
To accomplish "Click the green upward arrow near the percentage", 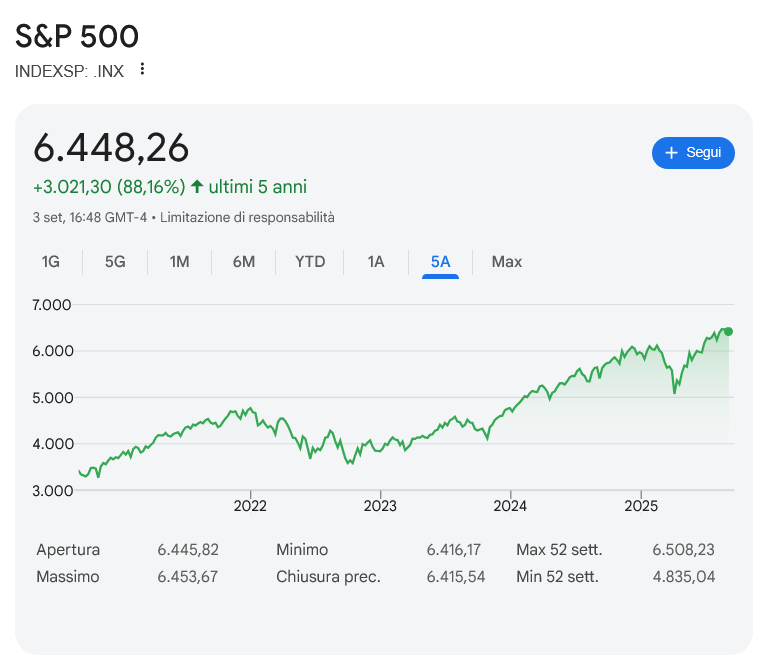I will [197, 187].
